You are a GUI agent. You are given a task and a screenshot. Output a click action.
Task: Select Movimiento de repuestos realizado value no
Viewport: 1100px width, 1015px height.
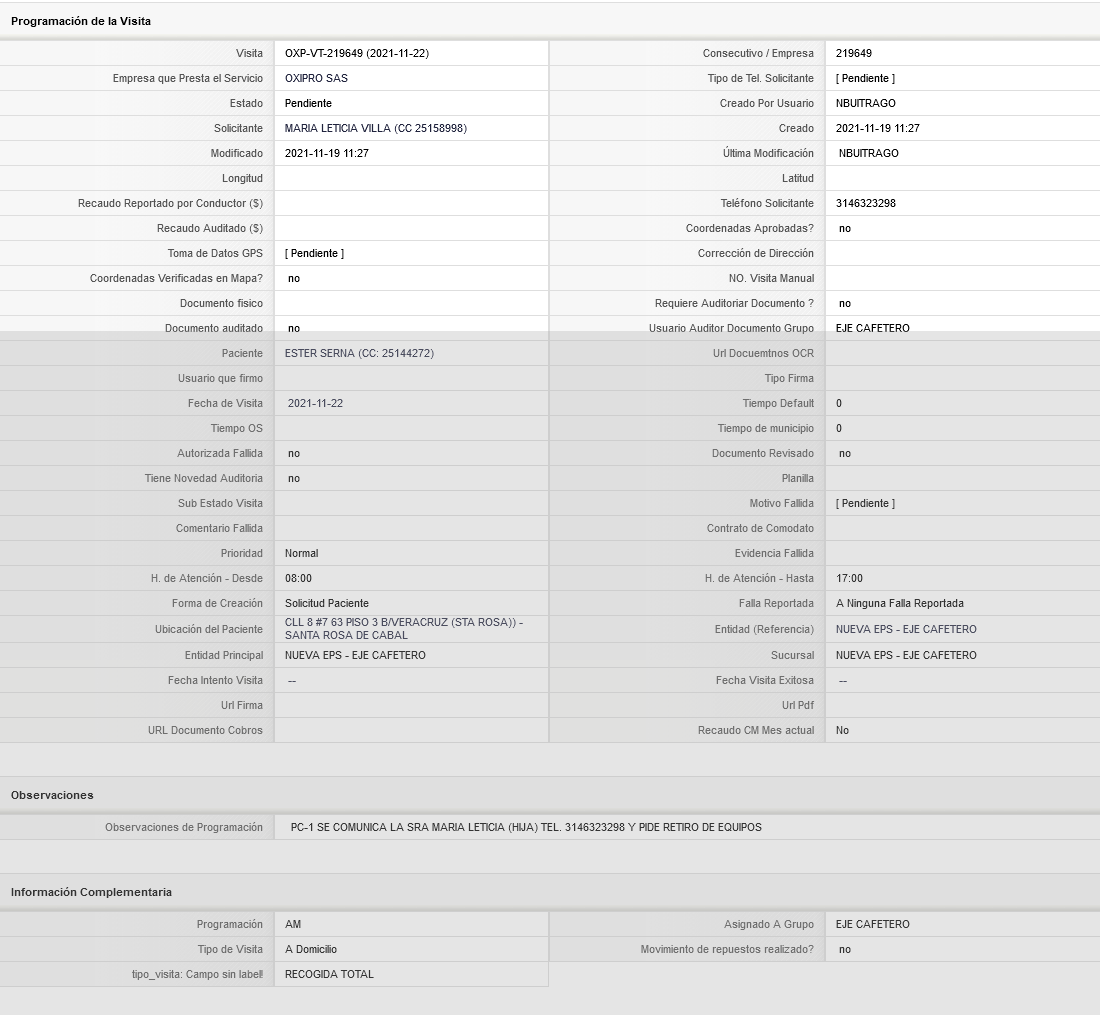(x=845, y=950)
